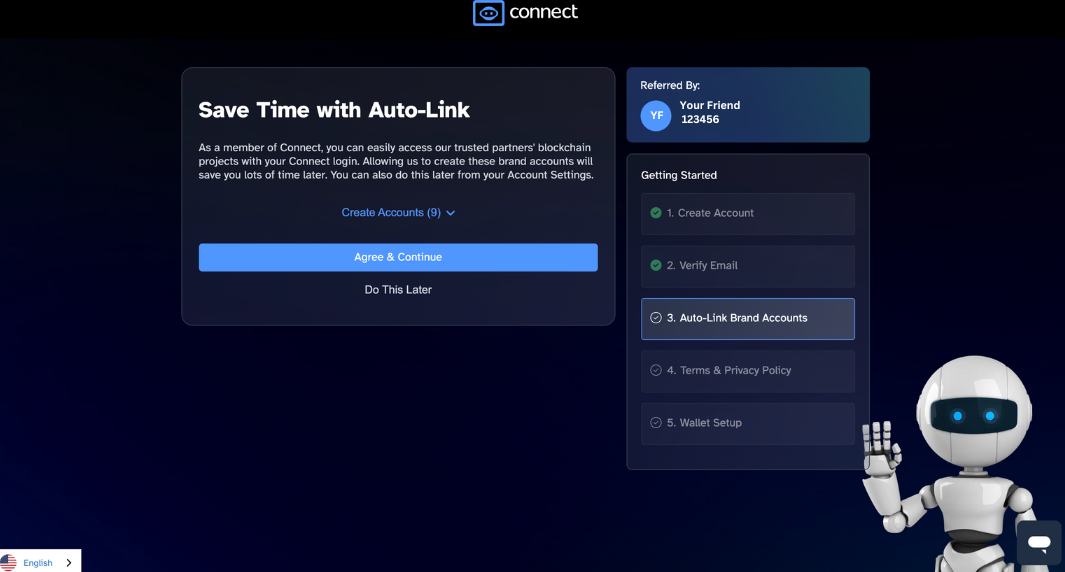Image resolution: width=1065 pixels, height=572 pixels.
Task: Select step 3 Auto-Link Brand Accounts
Action: [748, 319]
